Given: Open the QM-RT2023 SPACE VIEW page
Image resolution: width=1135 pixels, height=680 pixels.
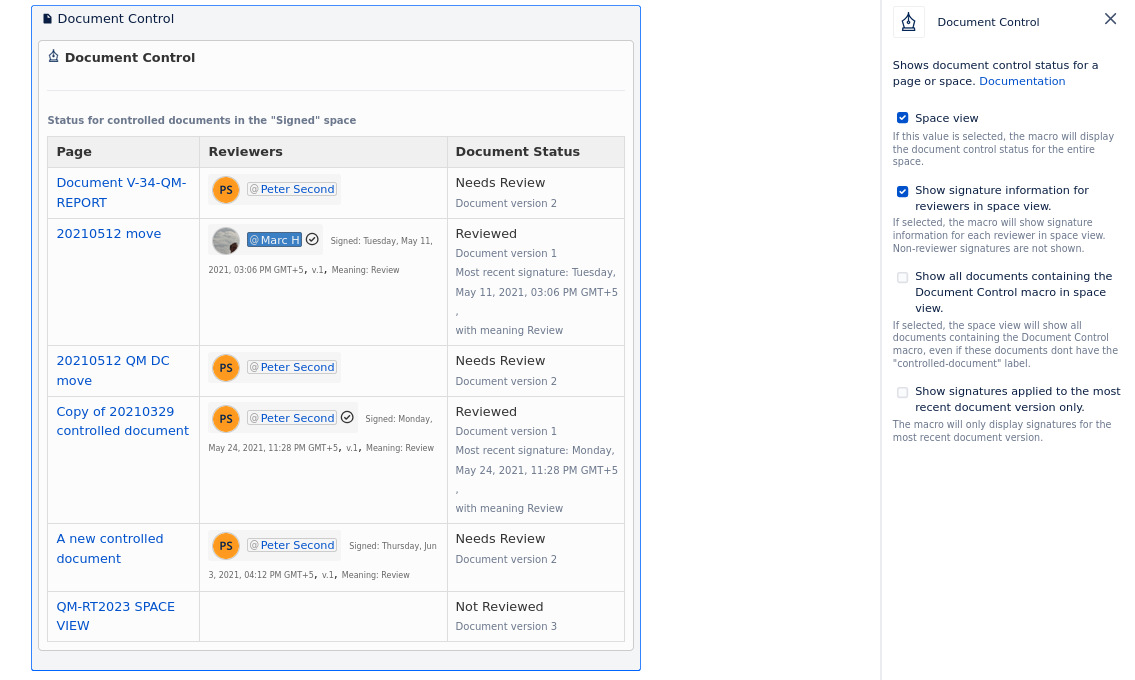Looking at the screenshot, I should click(113, 616).
